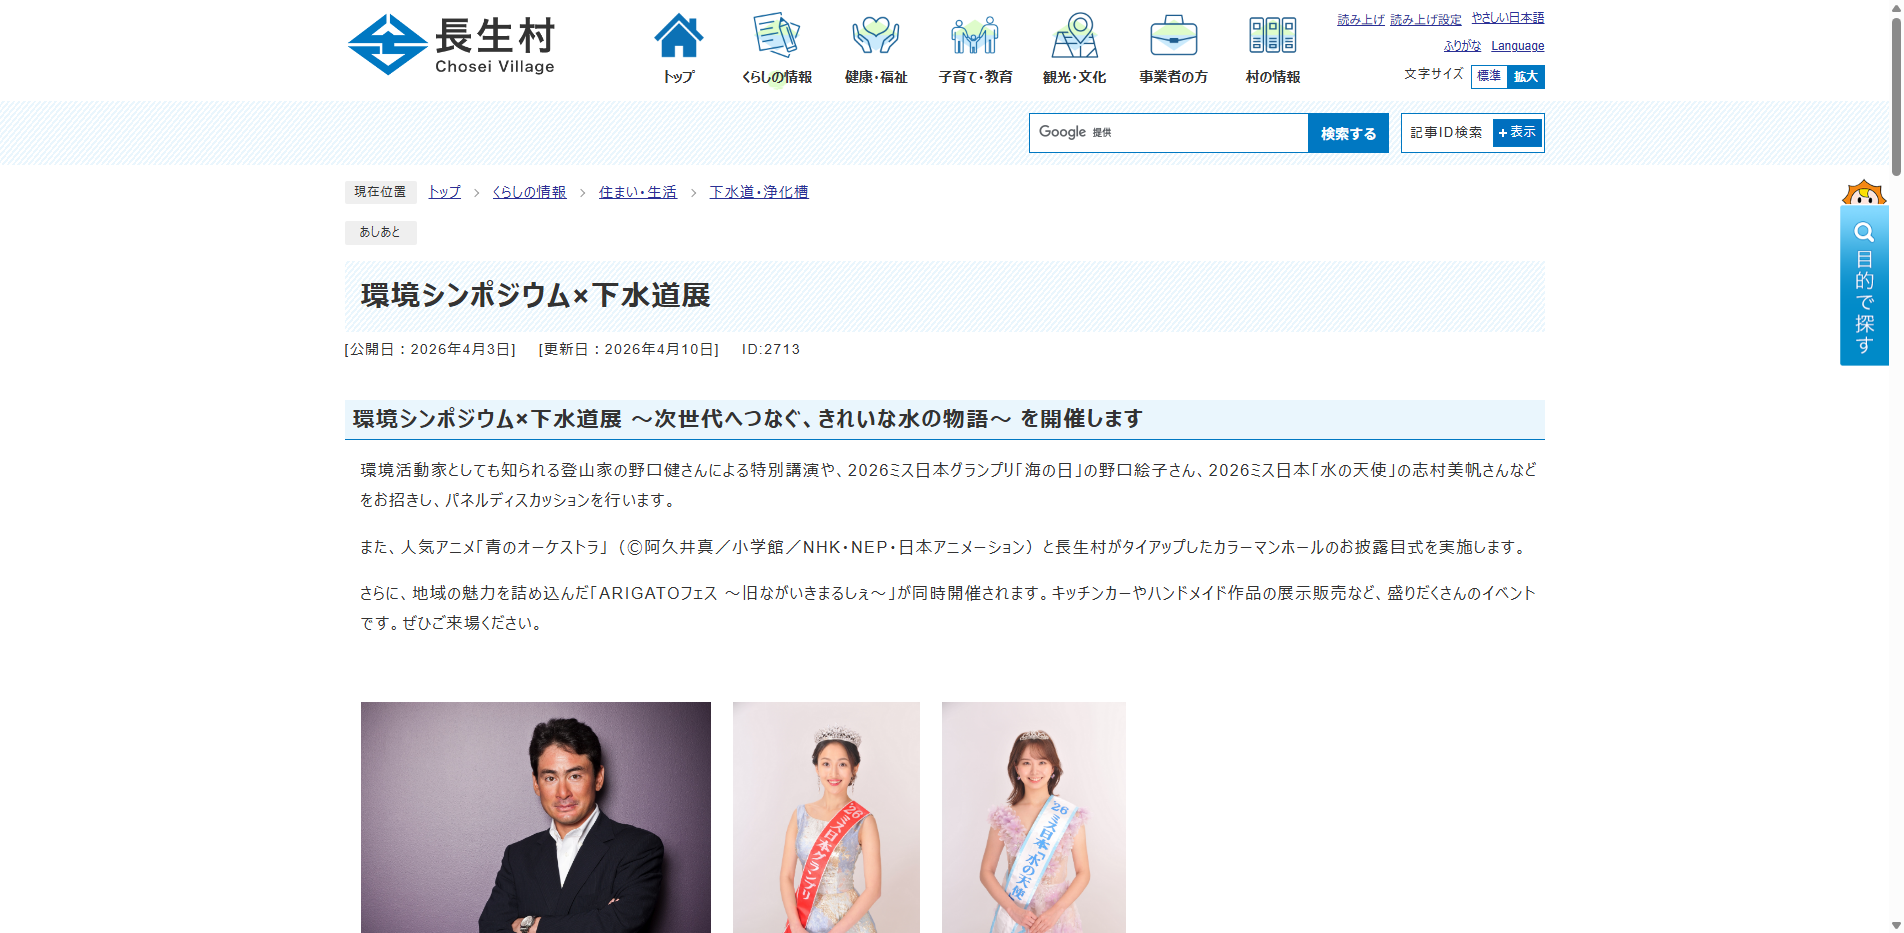This screenshot has height=933, width=1904.
Task: Open the Language selection link
Action: pos(1517,46)
